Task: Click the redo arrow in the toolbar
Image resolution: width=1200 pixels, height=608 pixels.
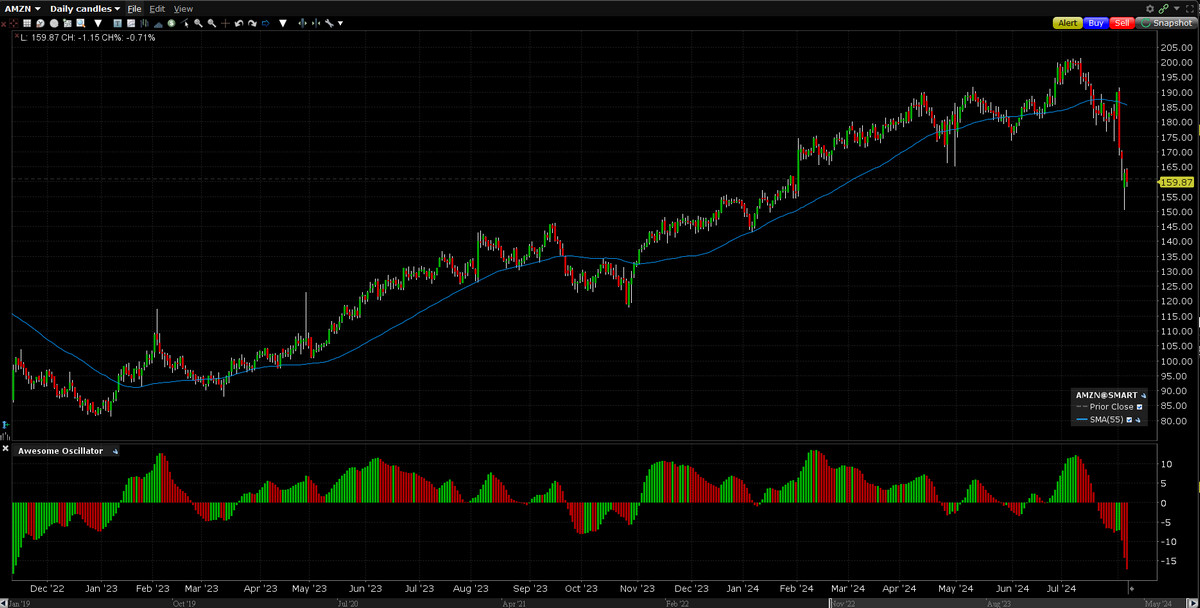Action: 251,22
